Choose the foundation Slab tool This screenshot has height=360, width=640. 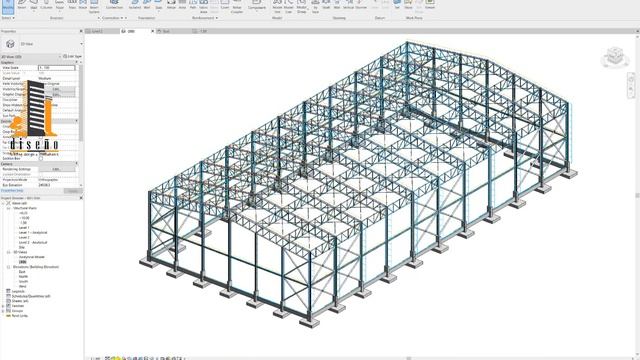pos(159,5)
